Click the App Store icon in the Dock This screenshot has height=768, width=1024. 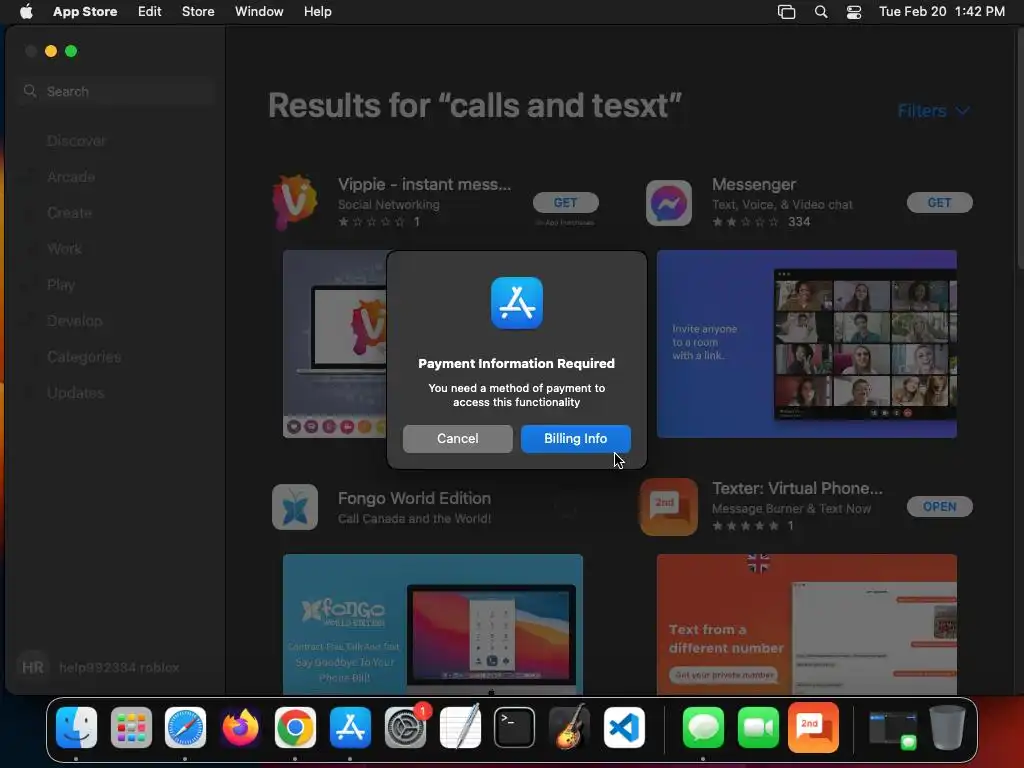click(350, 728)
